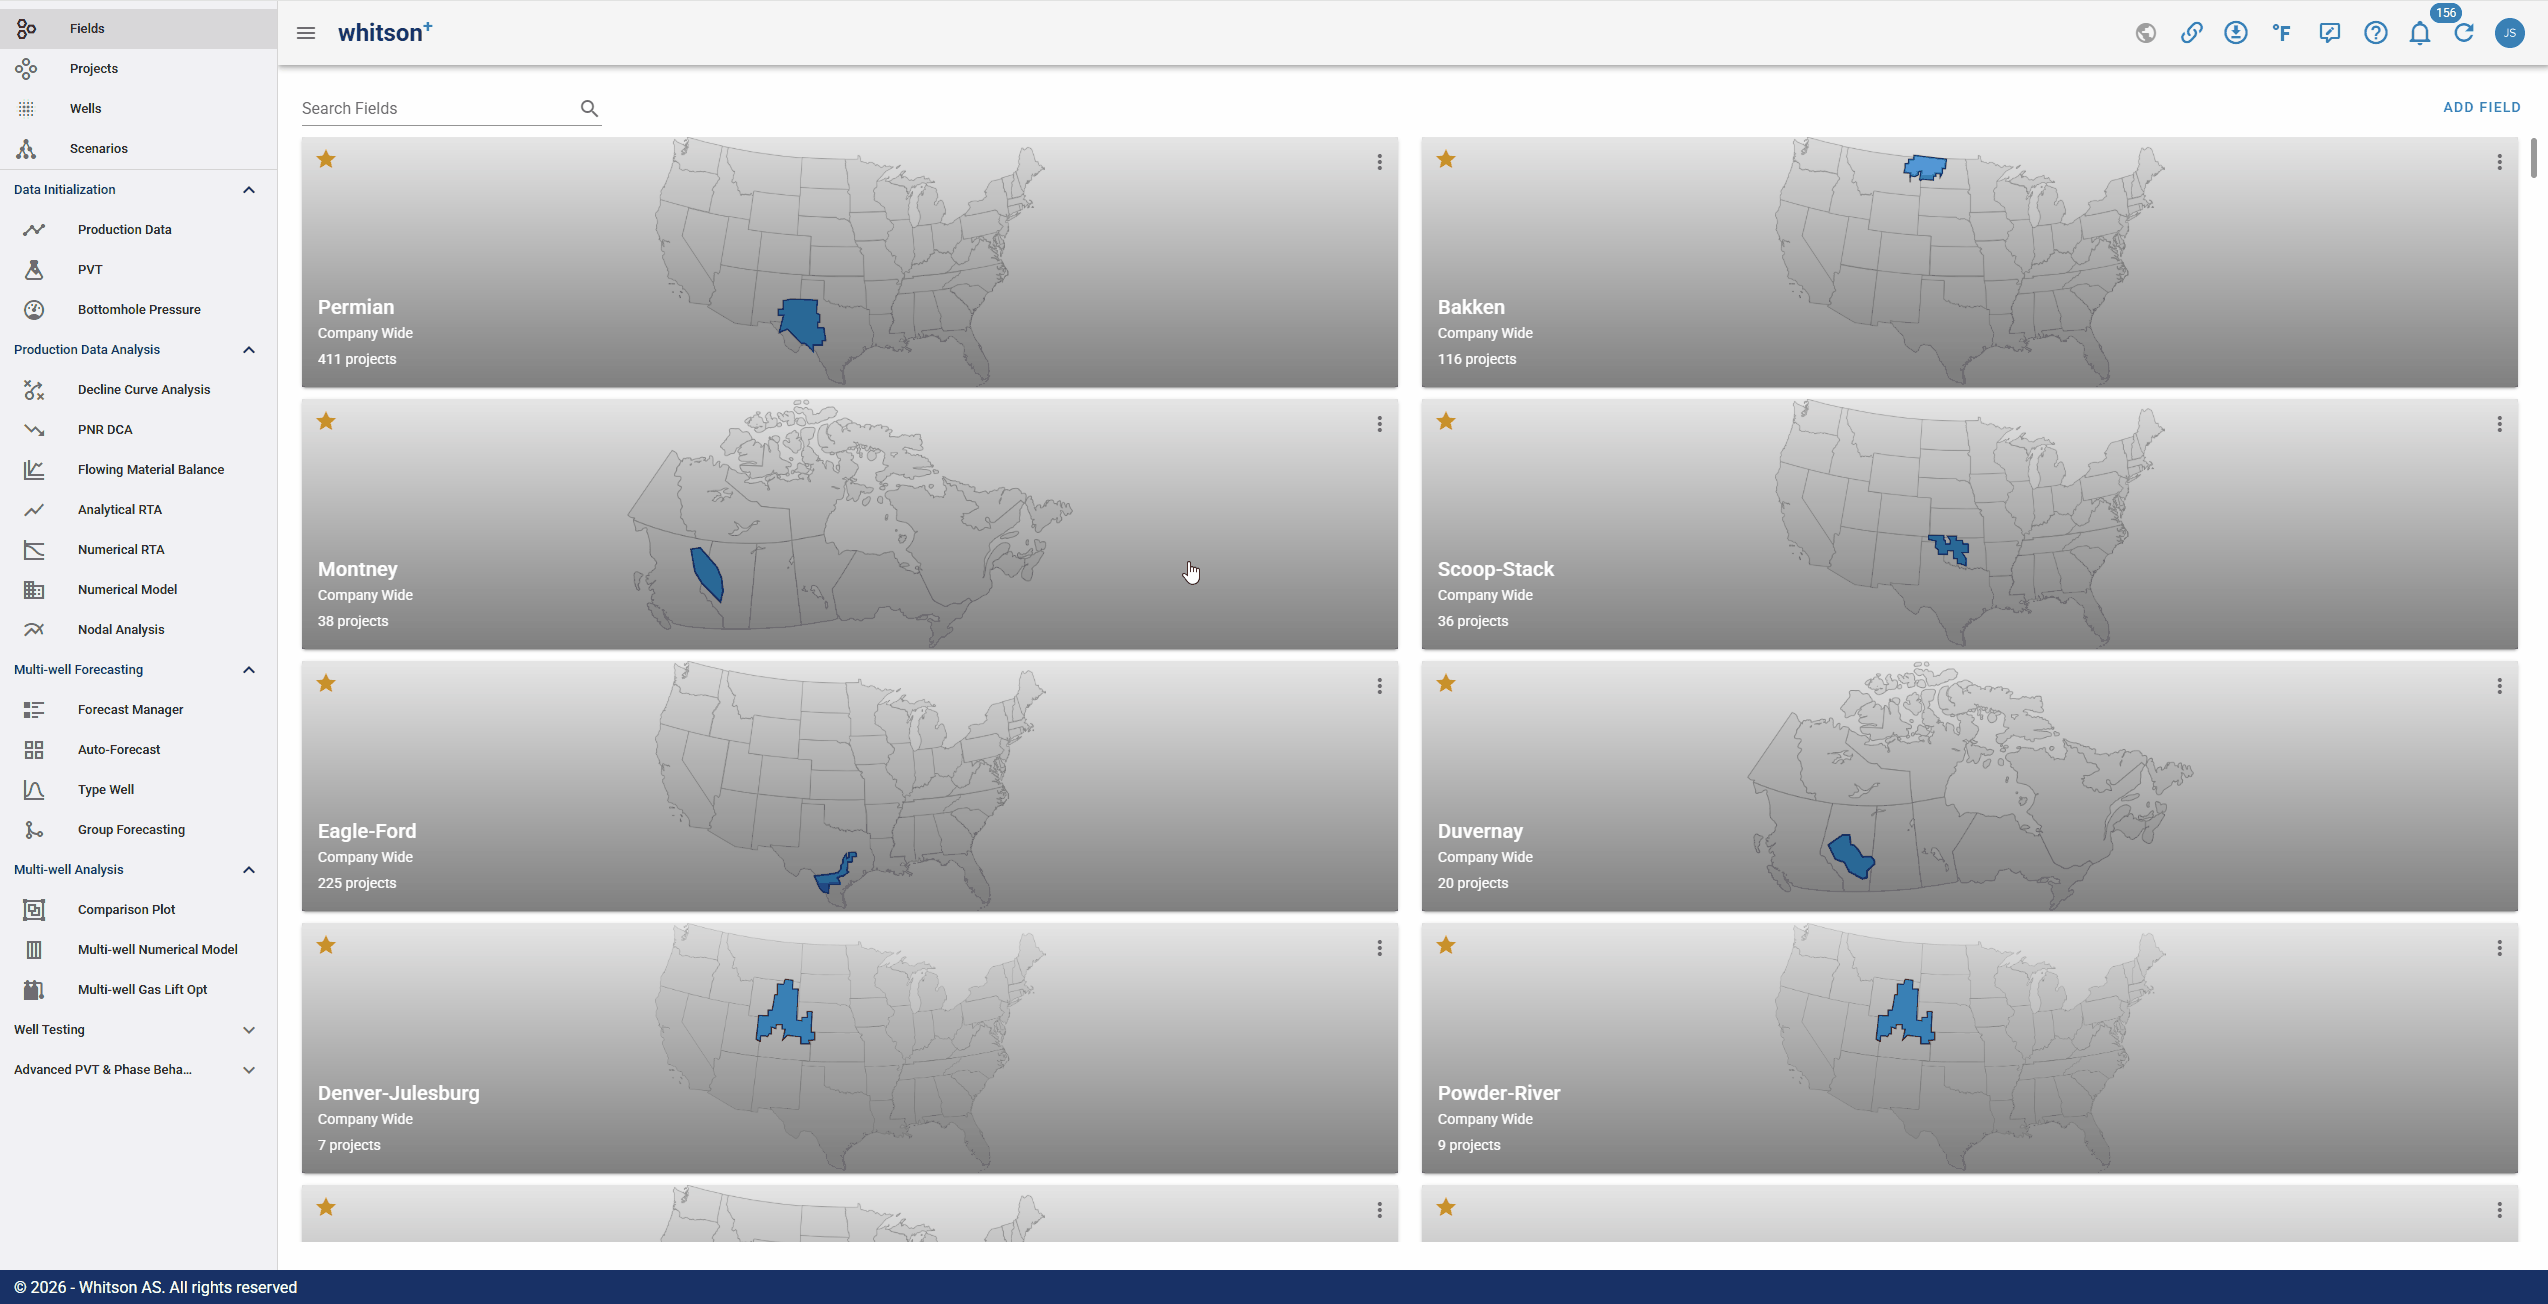This screenshot has height=1304, width=2548.
Task: Click the vertical scrollbar of fields list
Action: pyautogui.click(x=2533, y=159)
